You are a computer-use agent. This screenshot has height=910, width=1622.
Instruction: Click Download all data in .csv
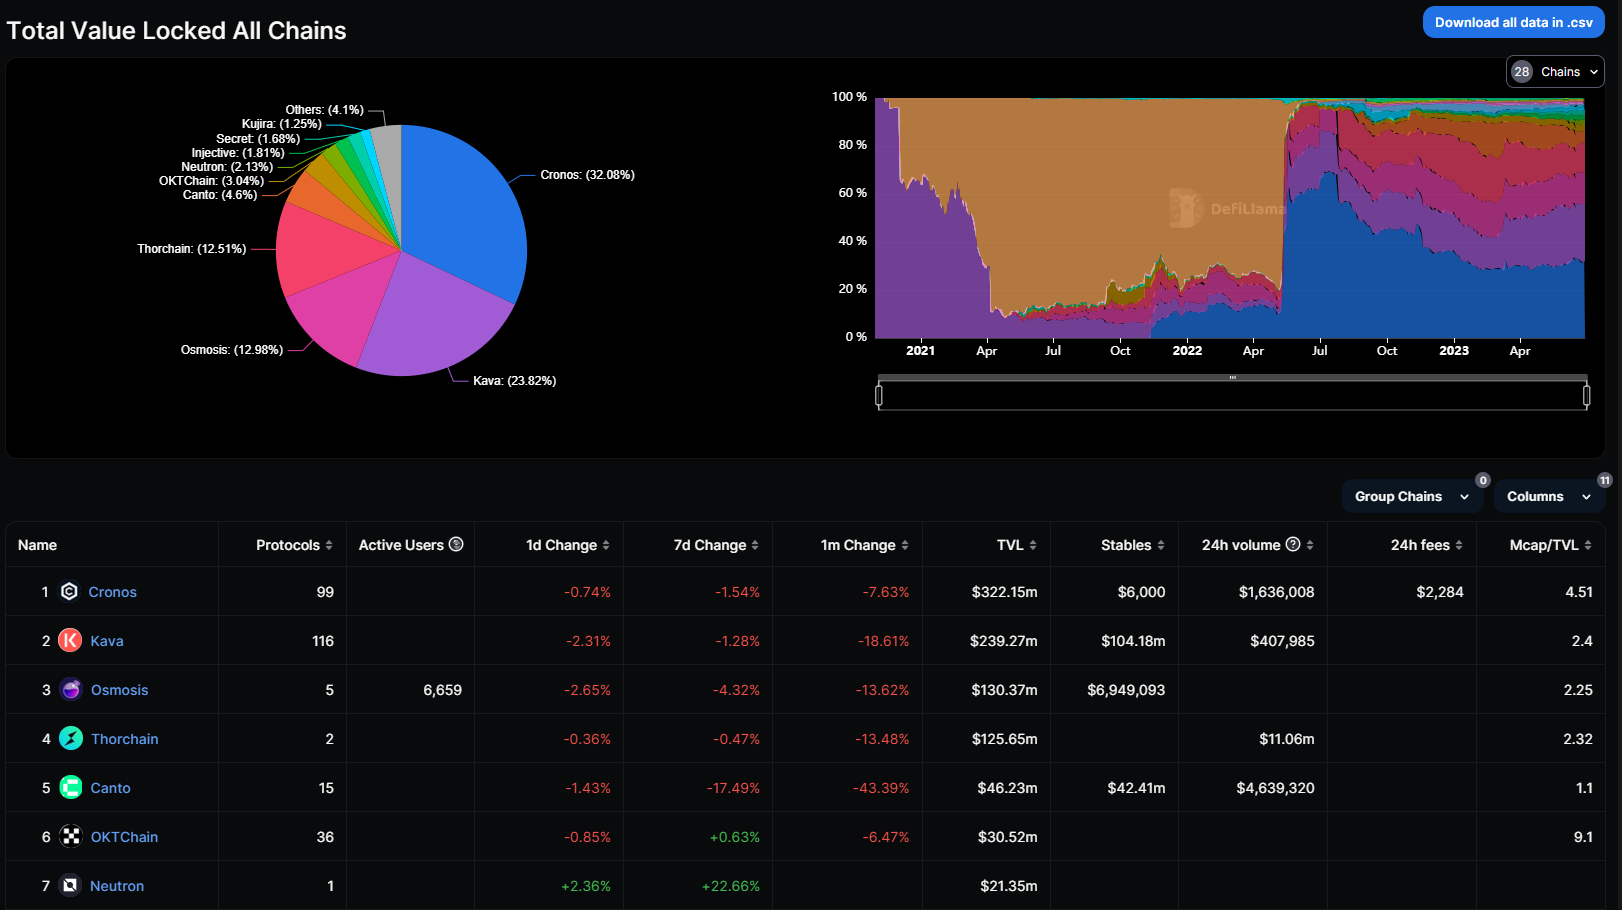[x=1513, y=22]
